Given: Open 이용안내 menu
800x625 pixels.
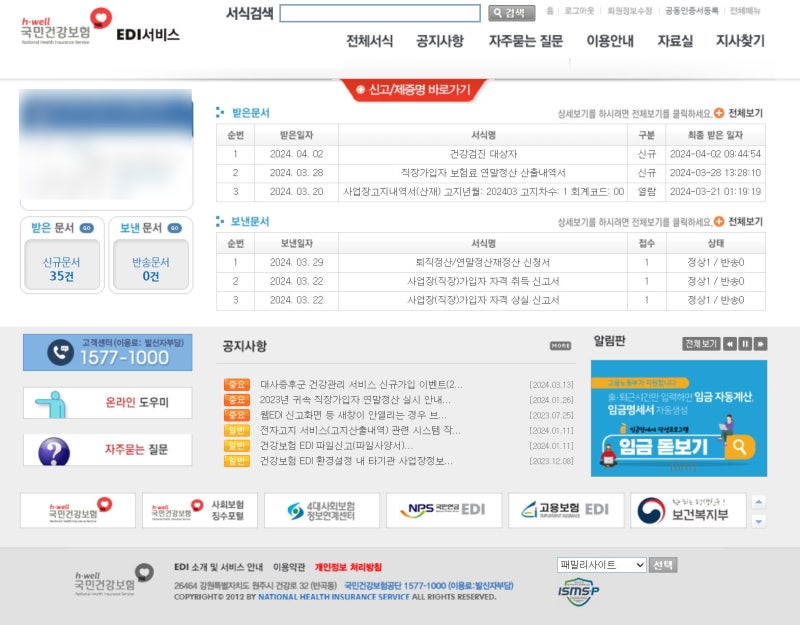Looking at the screenshot, I should [610, 41].
